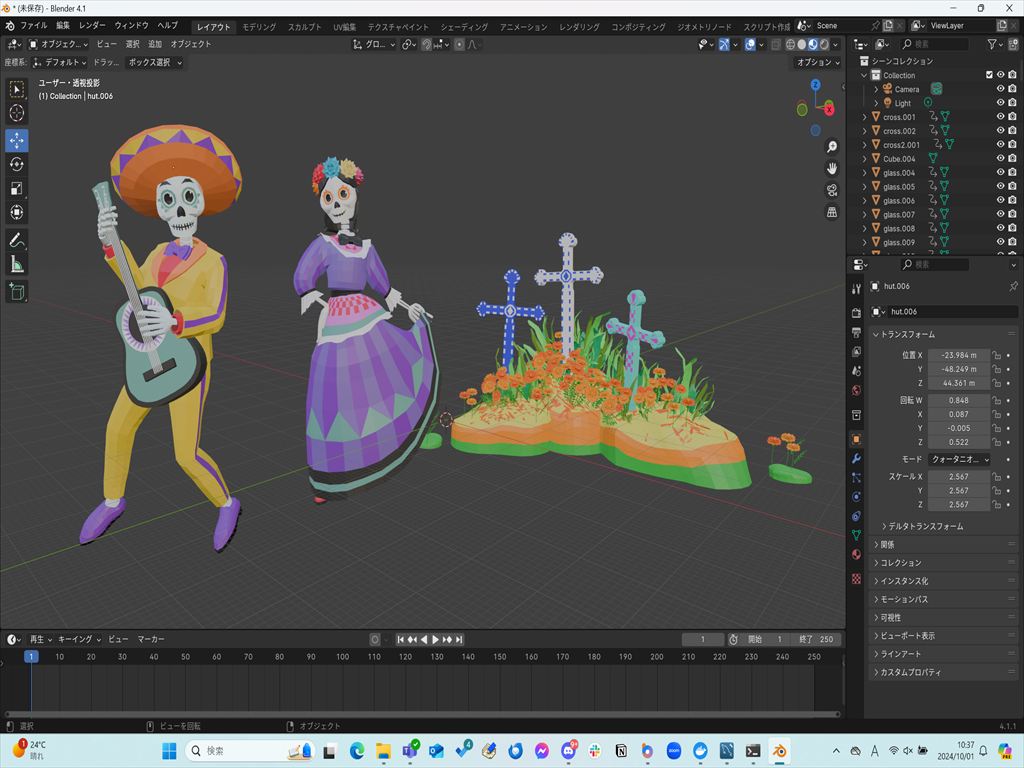Toggle X-ray view button
The image size is (1024, 768).
pos(775,44)
